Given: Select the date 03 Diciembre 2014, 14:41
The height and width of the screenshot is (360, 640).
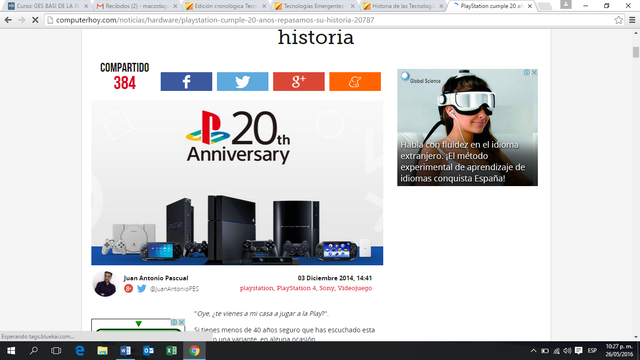Looking at the screenshot, I should (x=335, y=278).
